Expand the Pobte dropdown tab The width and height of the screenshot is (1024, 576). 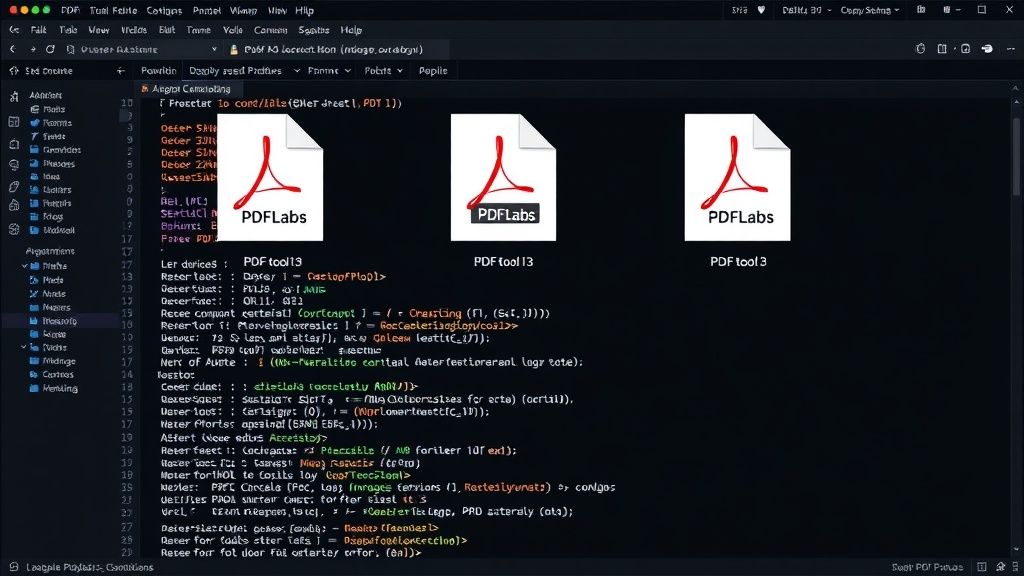pos(383,71)
